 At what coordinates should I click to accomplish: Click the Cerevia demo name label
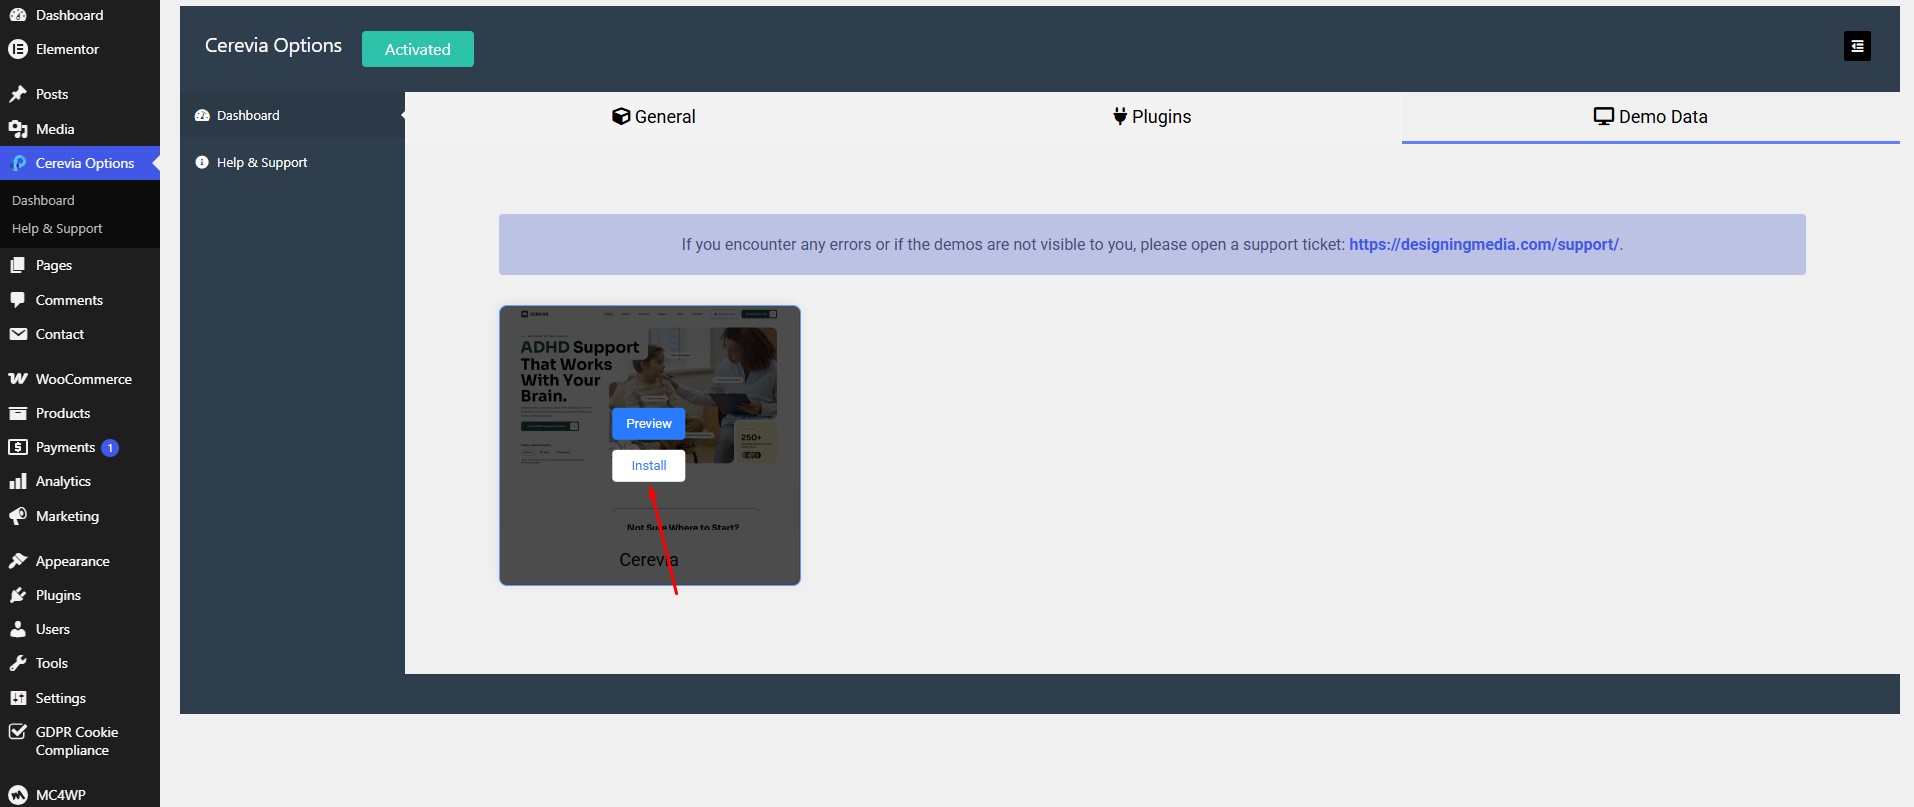[649, 560]
